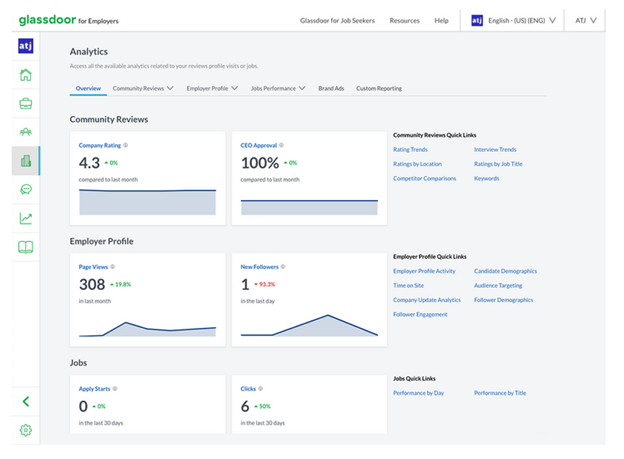Click the New Followers trend chart

click(309, 326)
